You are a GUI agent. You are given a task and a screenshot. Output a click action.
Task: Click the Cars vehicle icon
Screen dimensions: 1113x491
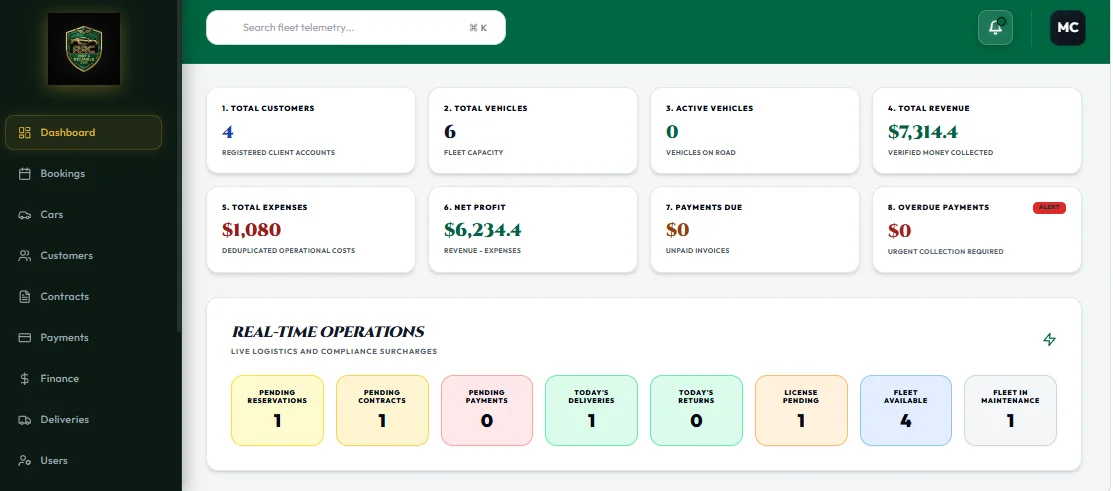pyautogui.click(x=25, y=215)
